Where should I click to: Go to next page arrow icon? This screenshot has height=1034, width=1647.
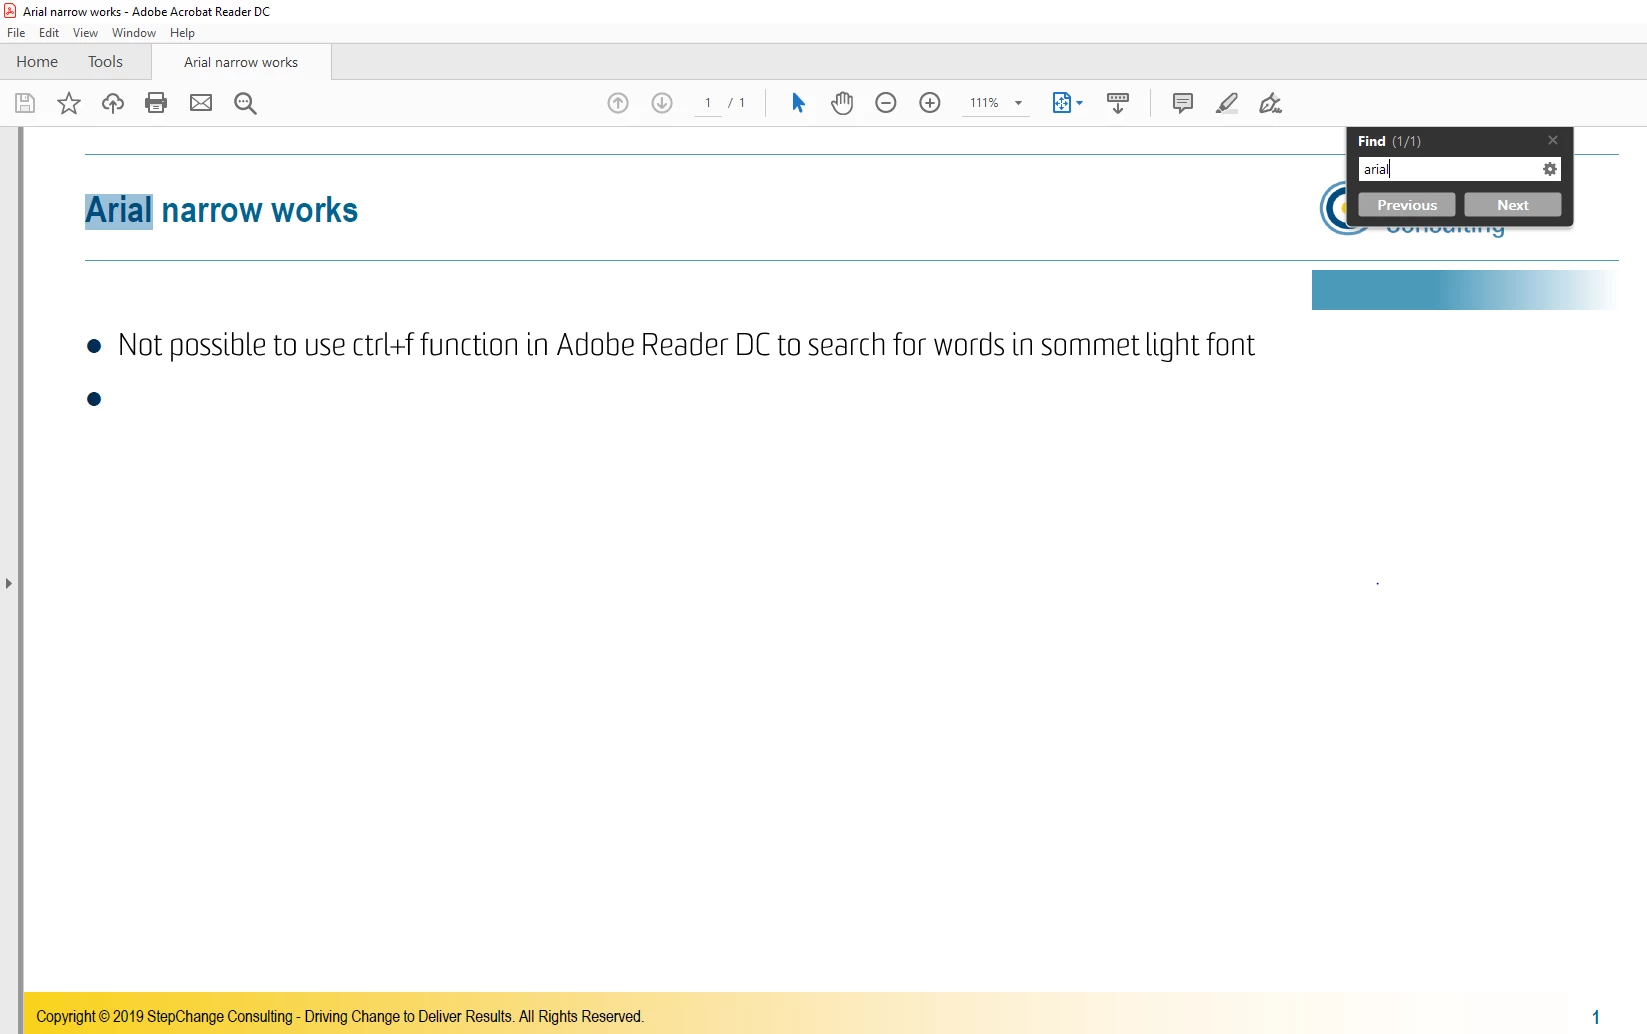click(662, 103)
